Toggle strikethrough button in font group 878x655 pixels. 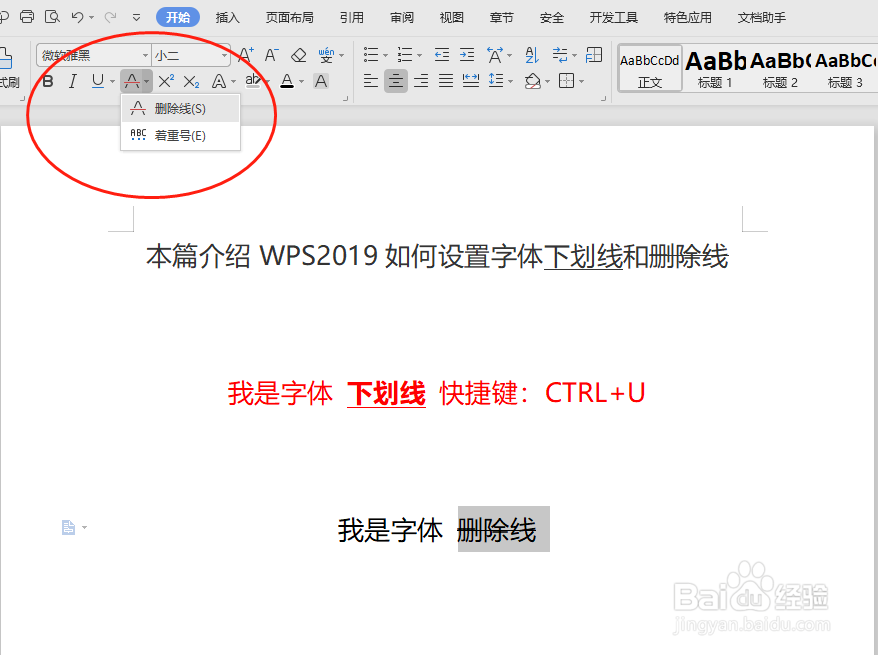pos(132,82)
